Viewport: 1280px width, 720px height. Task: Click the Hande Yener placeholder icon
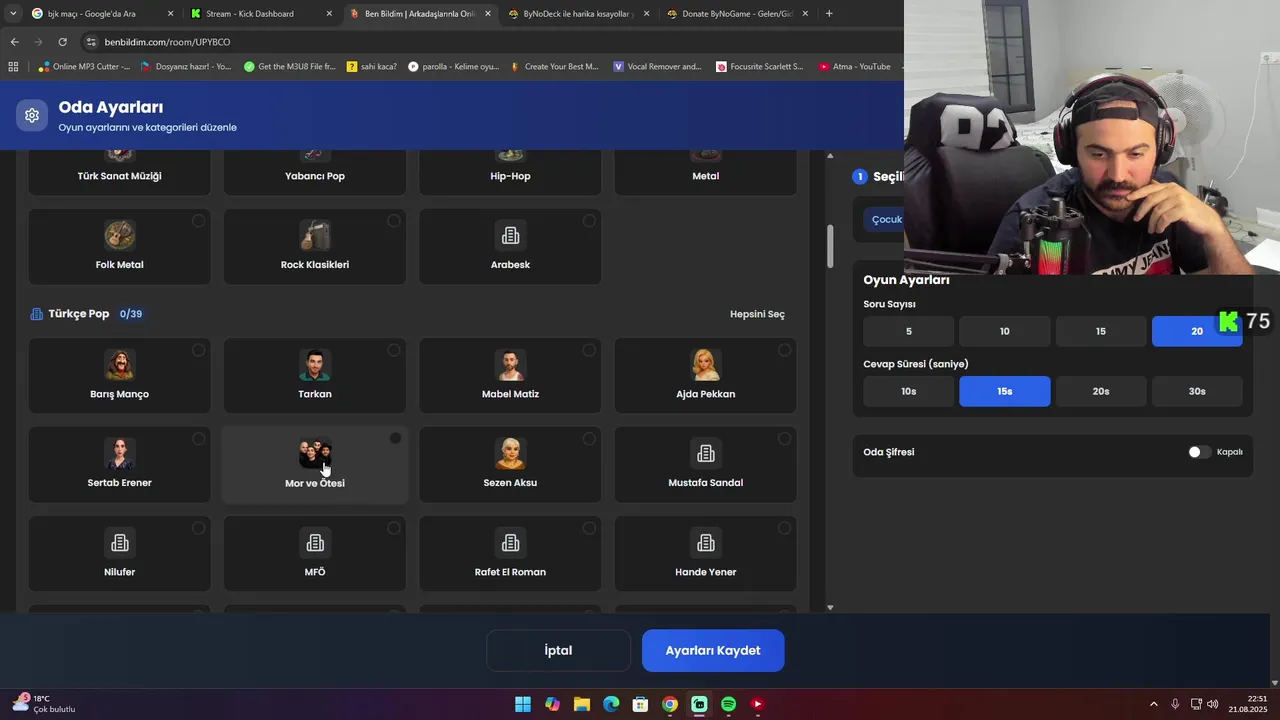706,543
